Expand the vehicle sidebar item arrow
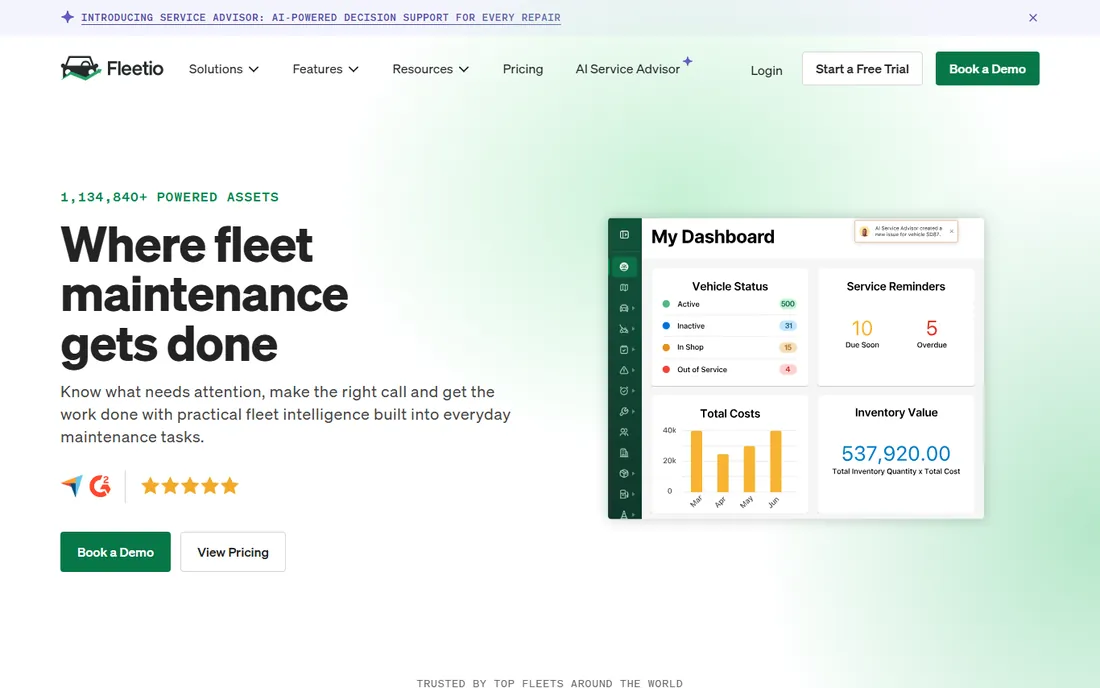 coord(633,308)
